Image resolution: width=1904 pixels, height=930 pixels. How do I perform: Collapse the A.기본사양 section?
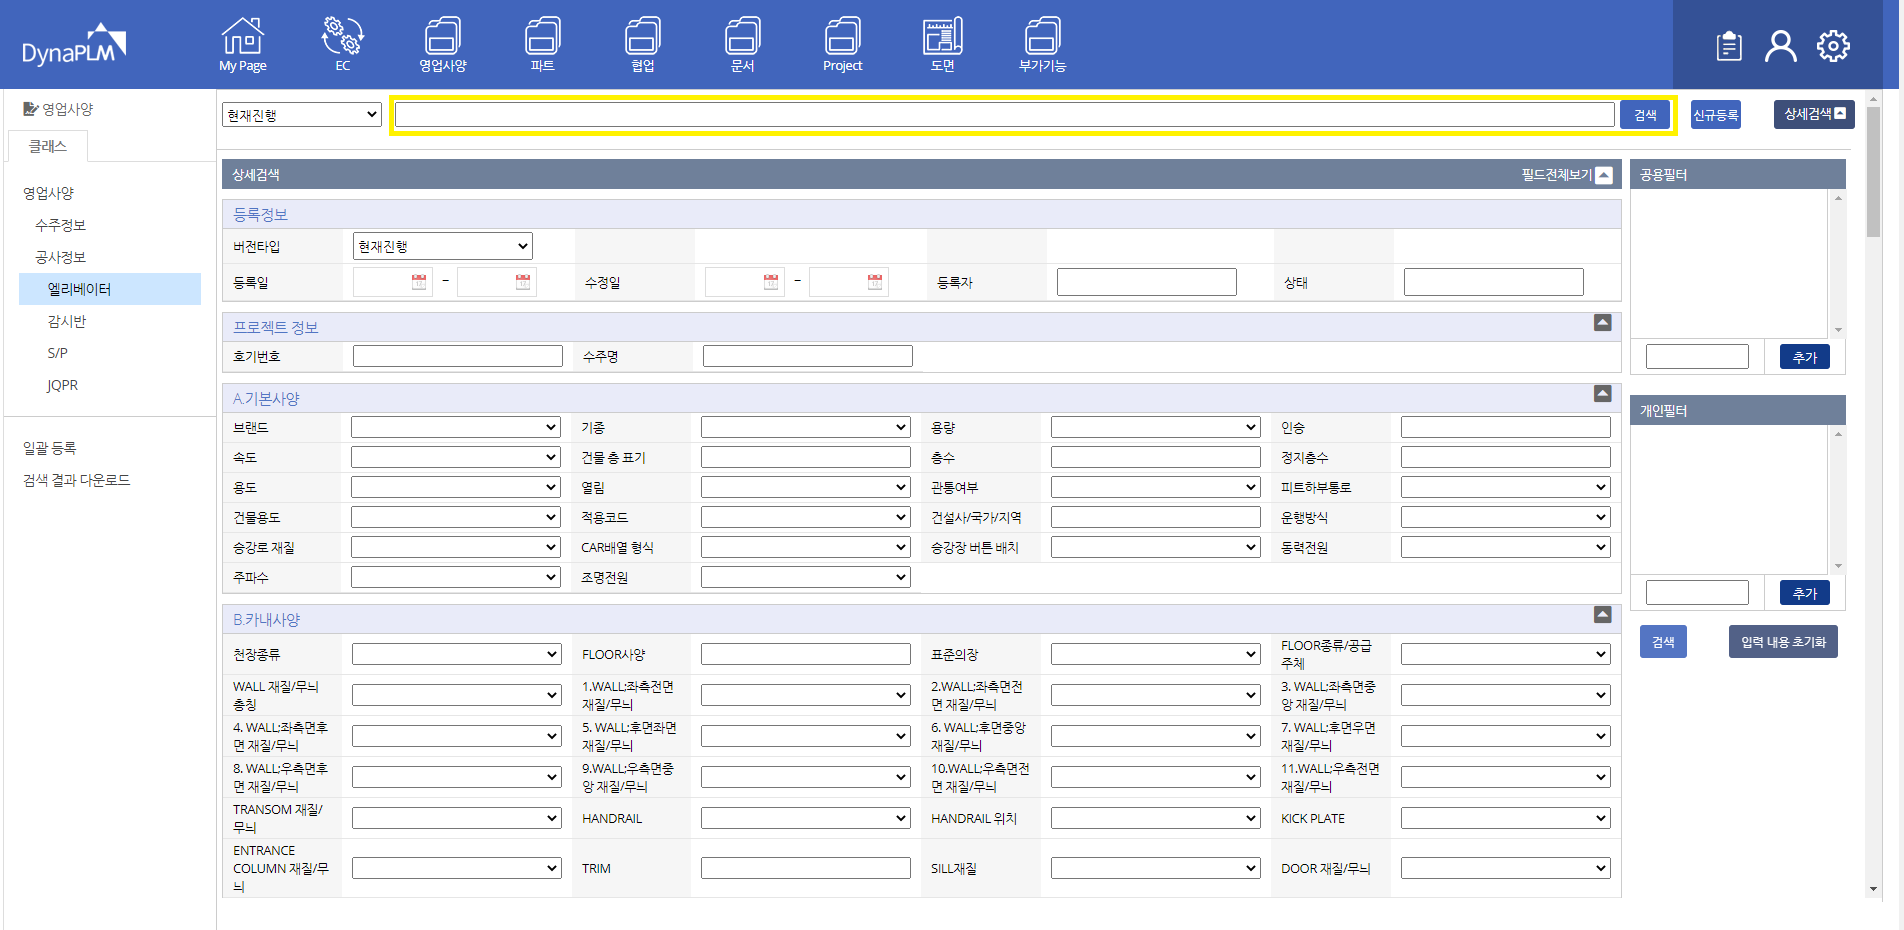[1602, 393]
